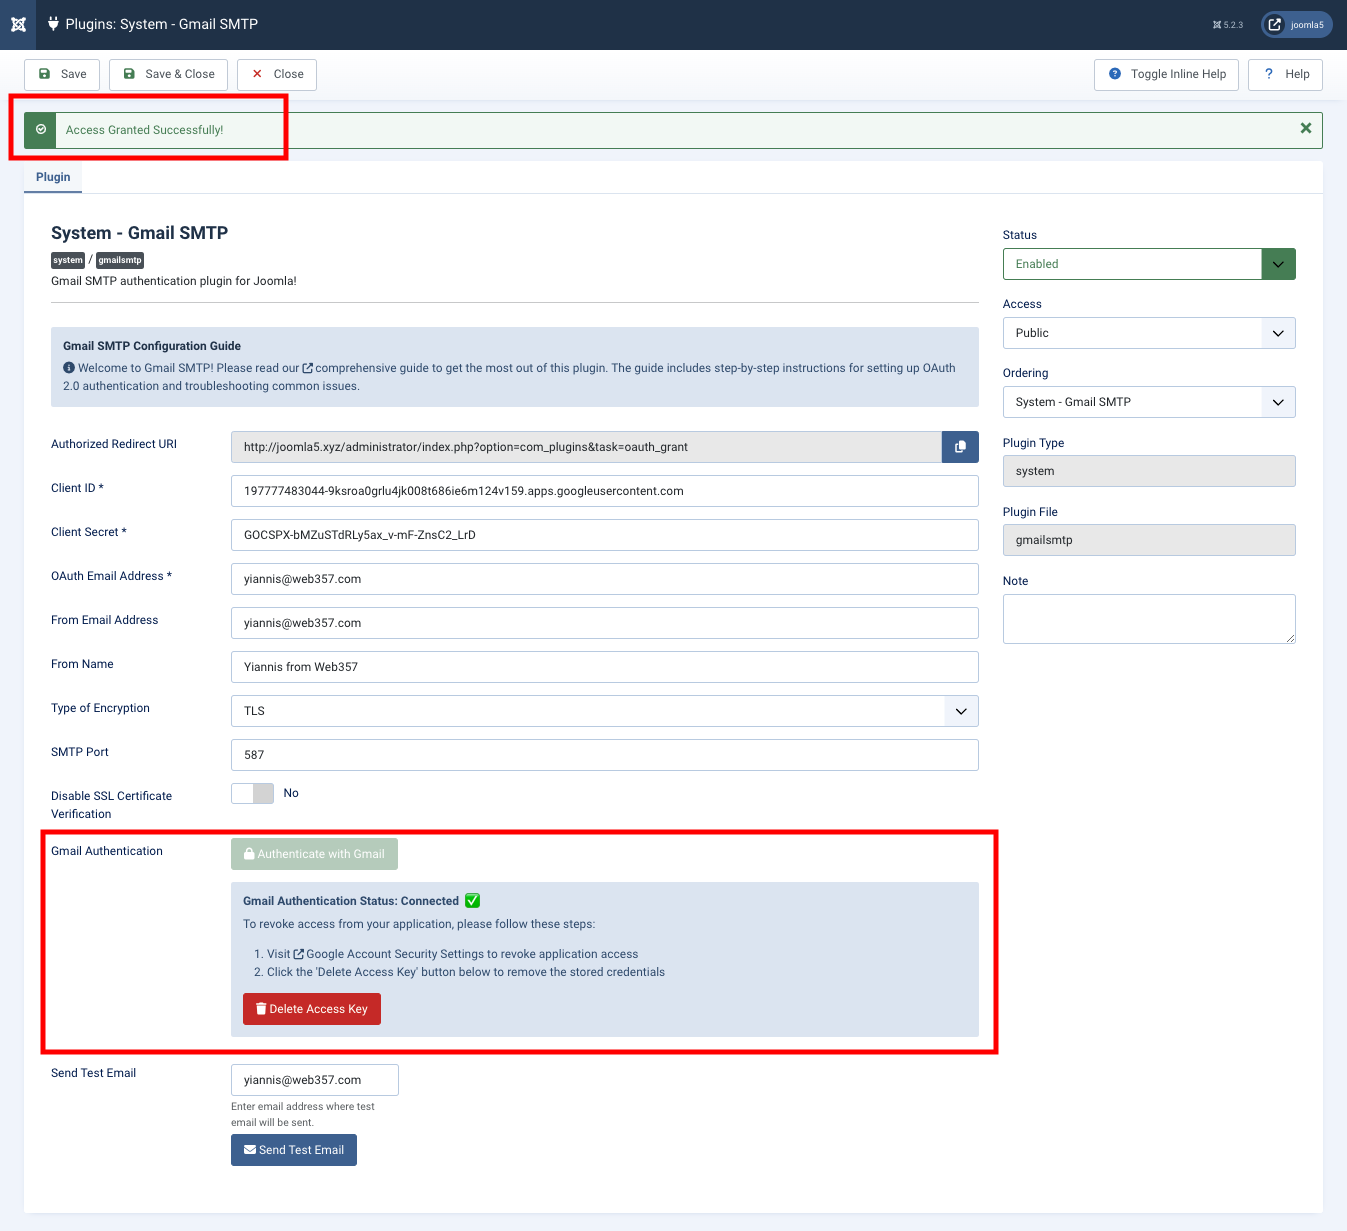Save the plugin settings
This screenshot has width=1347, height=1231.
pos(62,74)
